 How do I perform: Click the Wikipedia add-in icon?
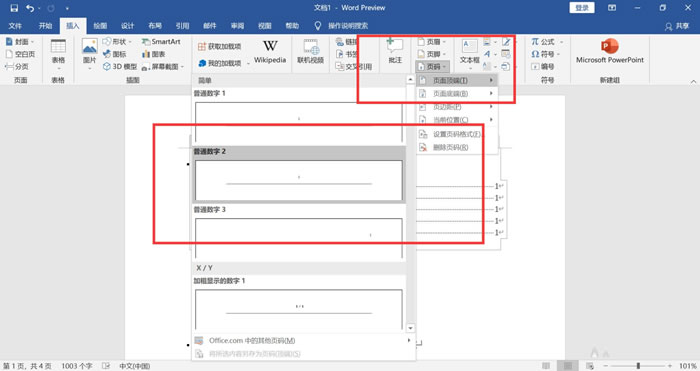[x=270, y=46]
